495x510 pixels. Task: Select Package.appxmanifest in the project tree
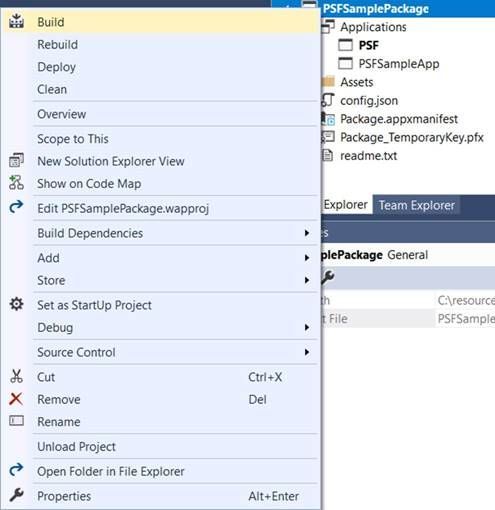pyautogui.click(x=399, y=119)
